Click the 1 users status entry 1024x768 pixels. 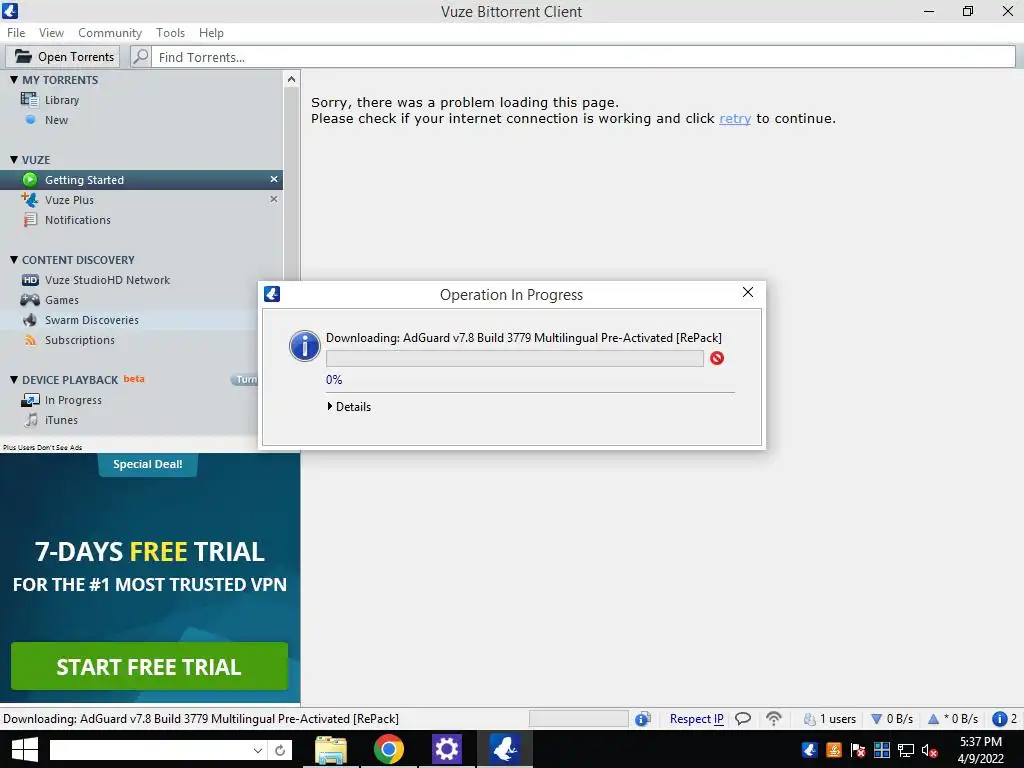829,719
